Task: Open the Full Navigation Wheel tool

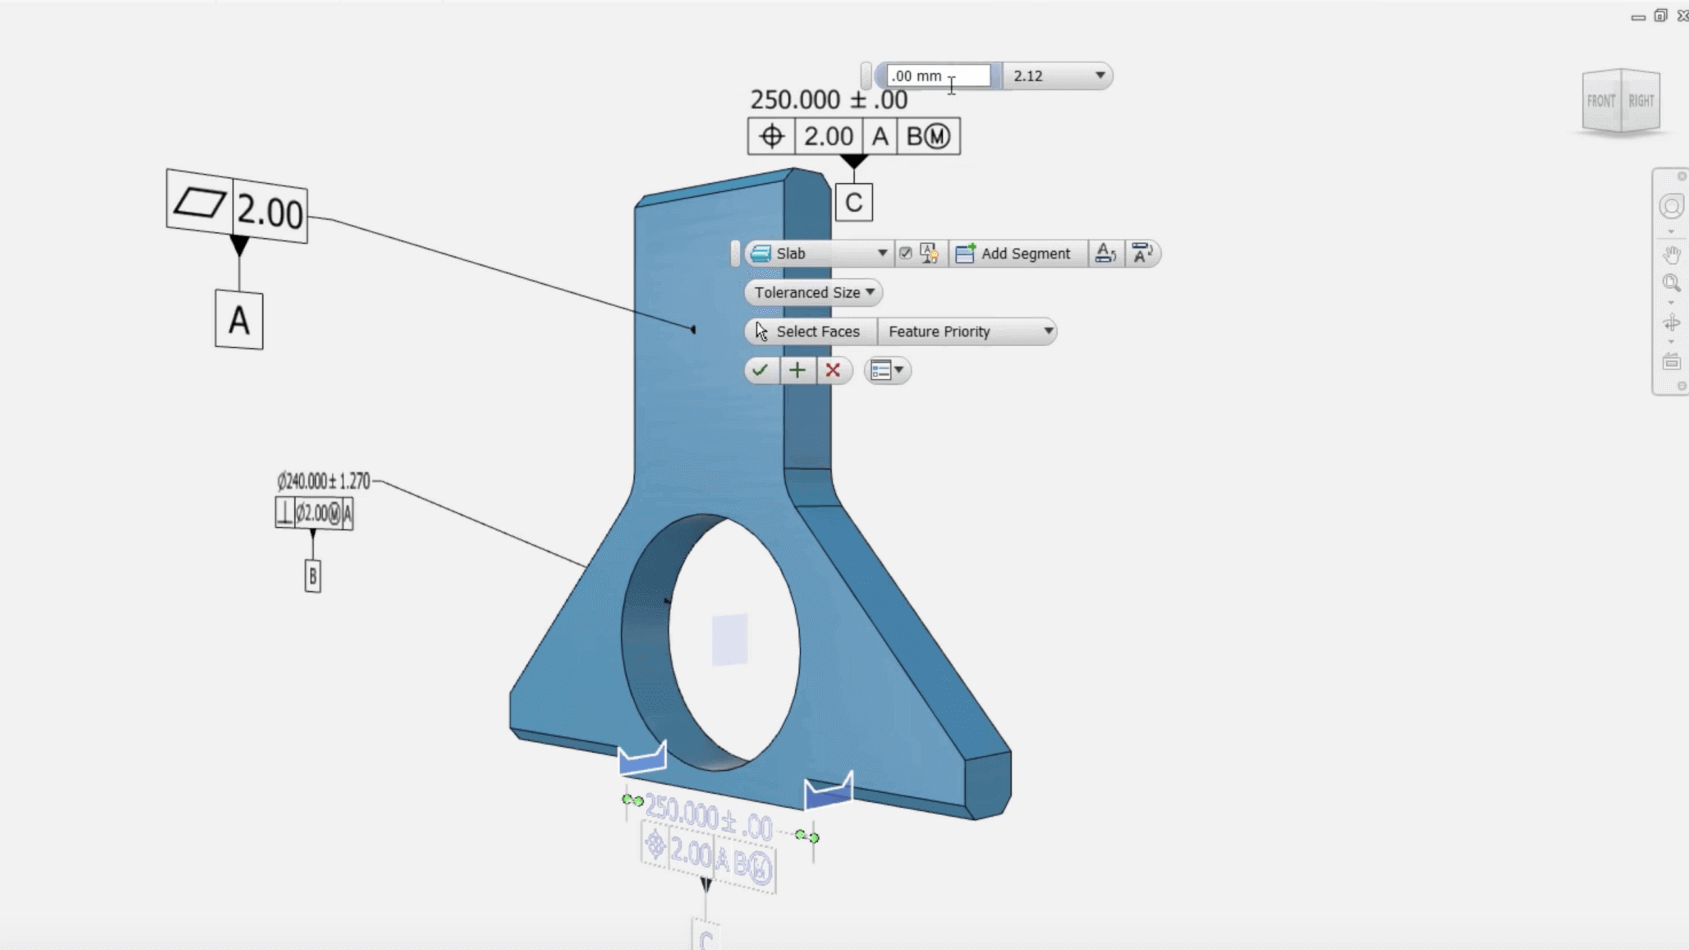Action: point(1671,207)
